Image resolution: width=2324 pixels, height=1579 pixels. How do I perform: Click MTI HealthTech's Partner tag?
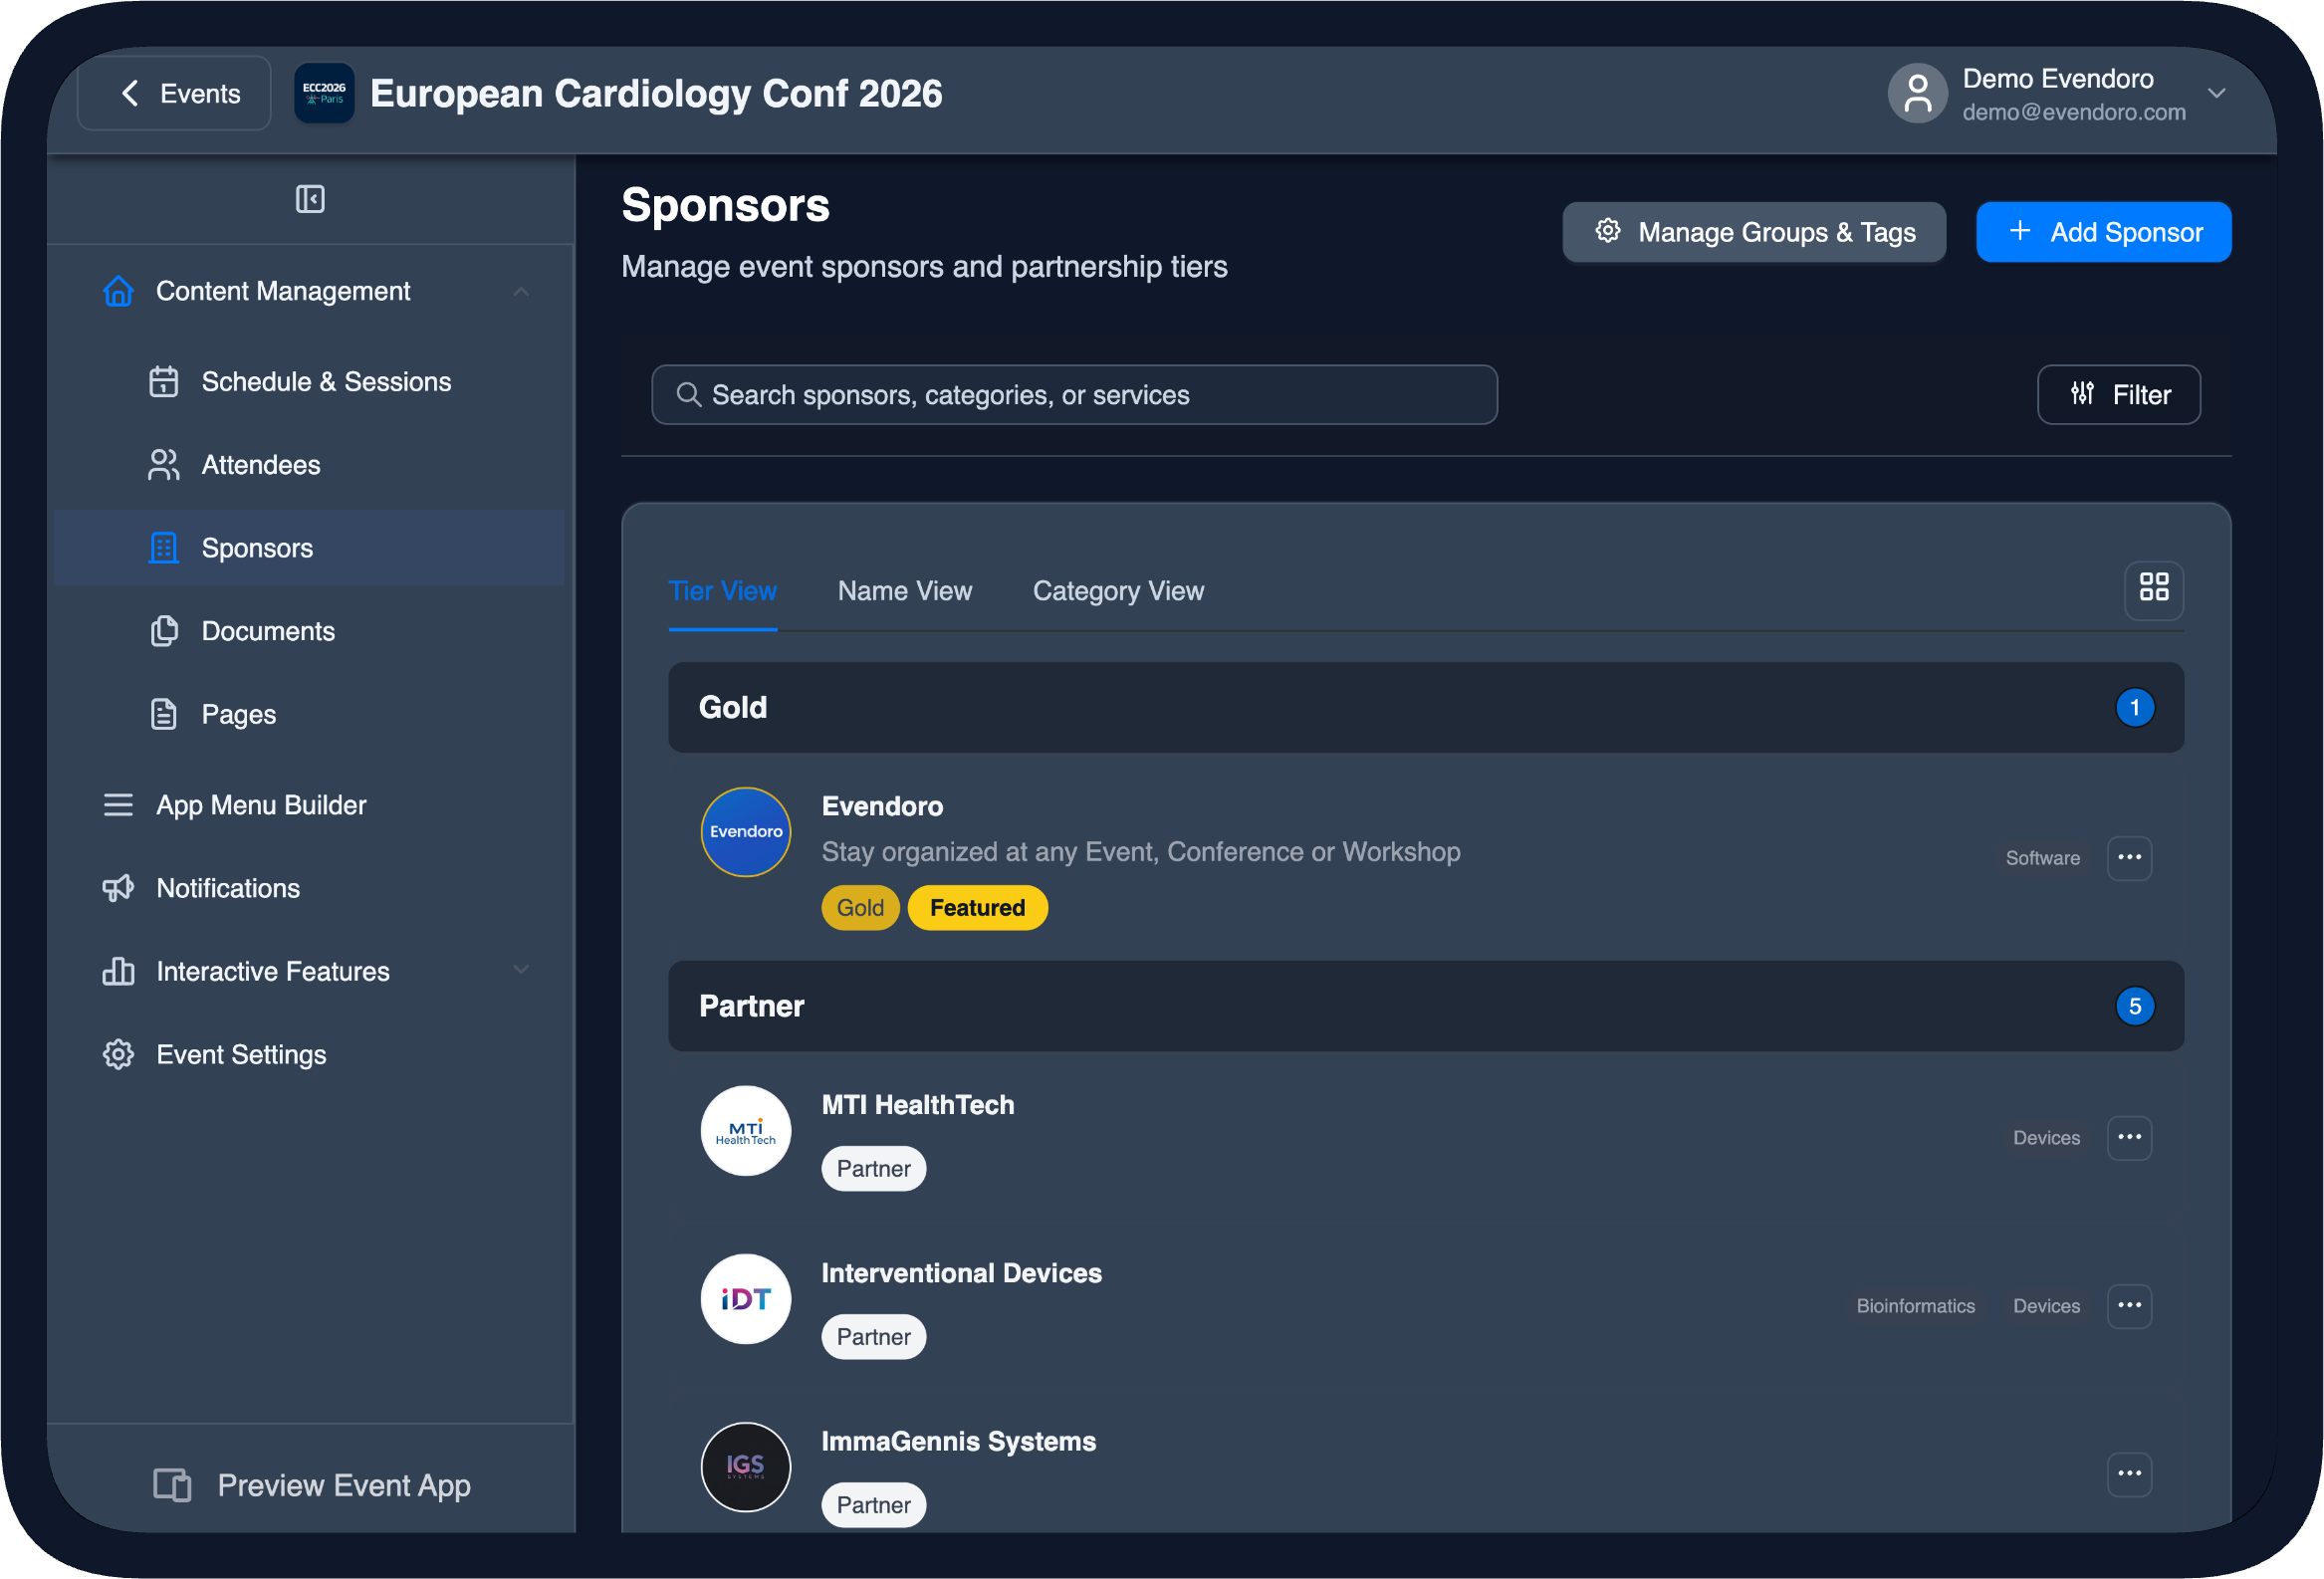[x=873, y=1169]
